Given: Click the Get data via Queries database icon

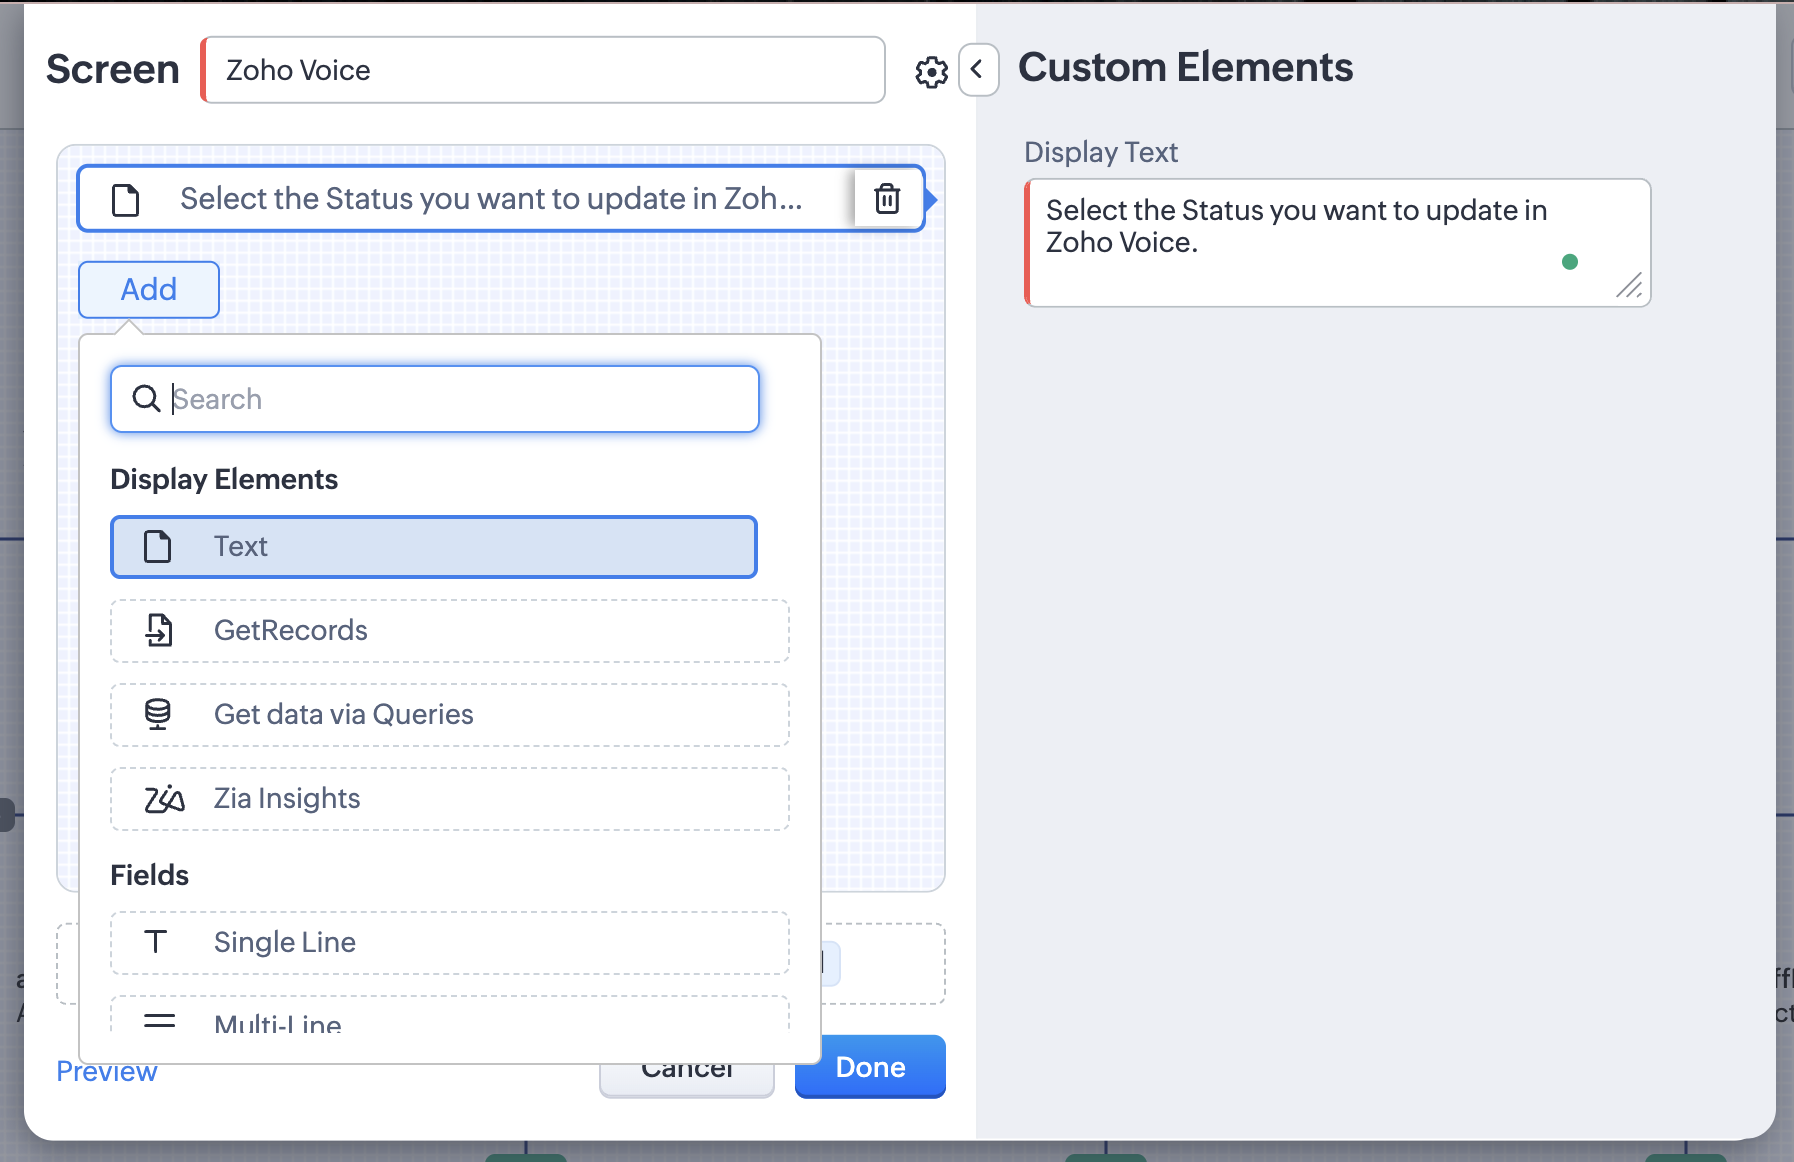Looking at the screenshot, I should 158,714.
